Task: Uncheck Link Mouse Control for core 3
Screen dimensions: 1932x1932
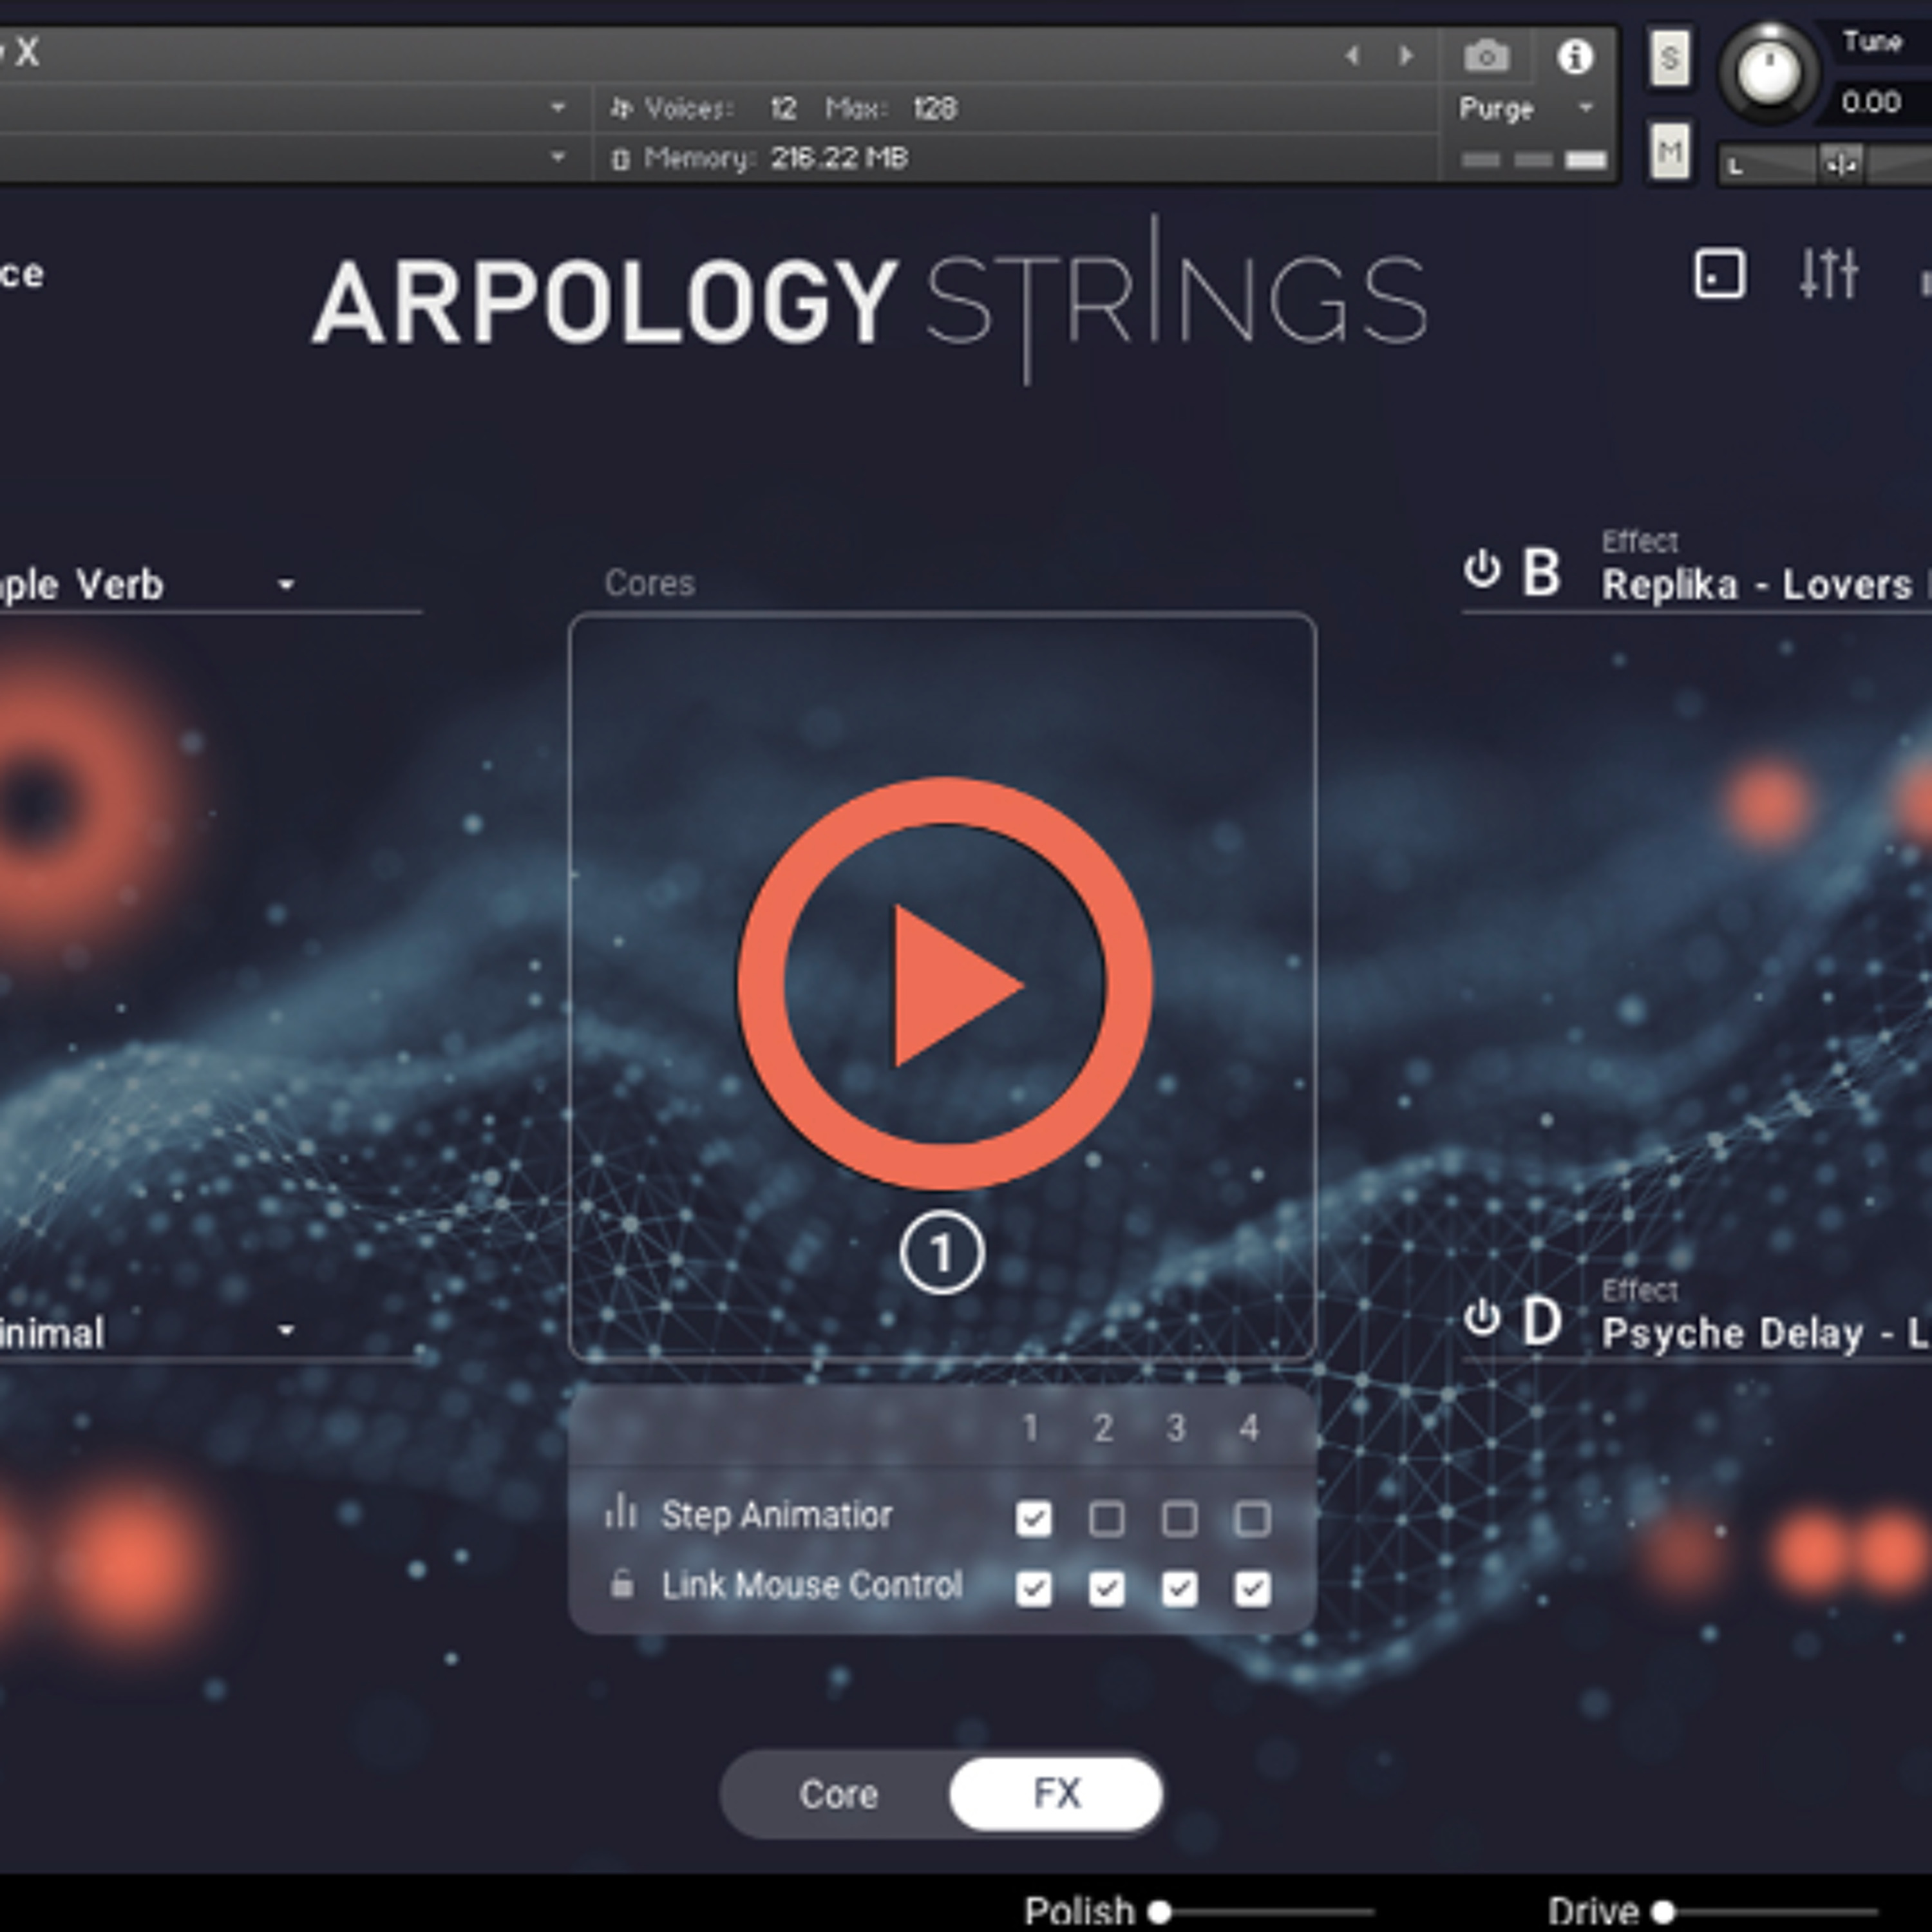Action: pos(1179,1589)
